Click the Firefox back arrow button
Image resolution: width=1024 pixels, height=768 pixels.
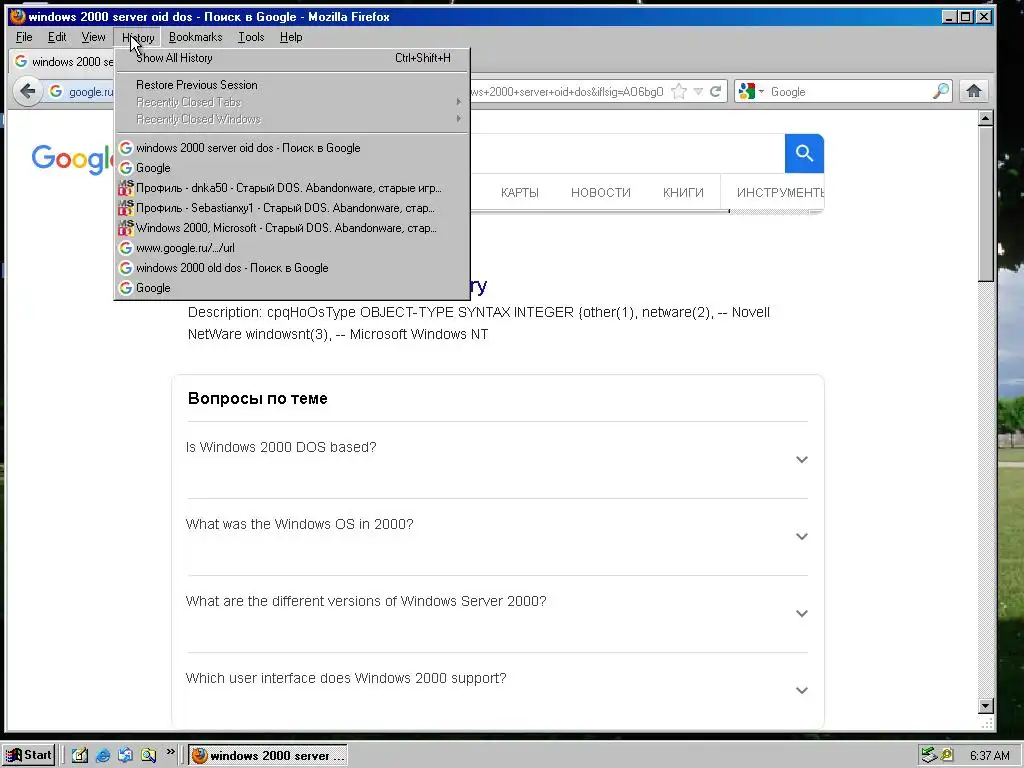click(27, 91)
